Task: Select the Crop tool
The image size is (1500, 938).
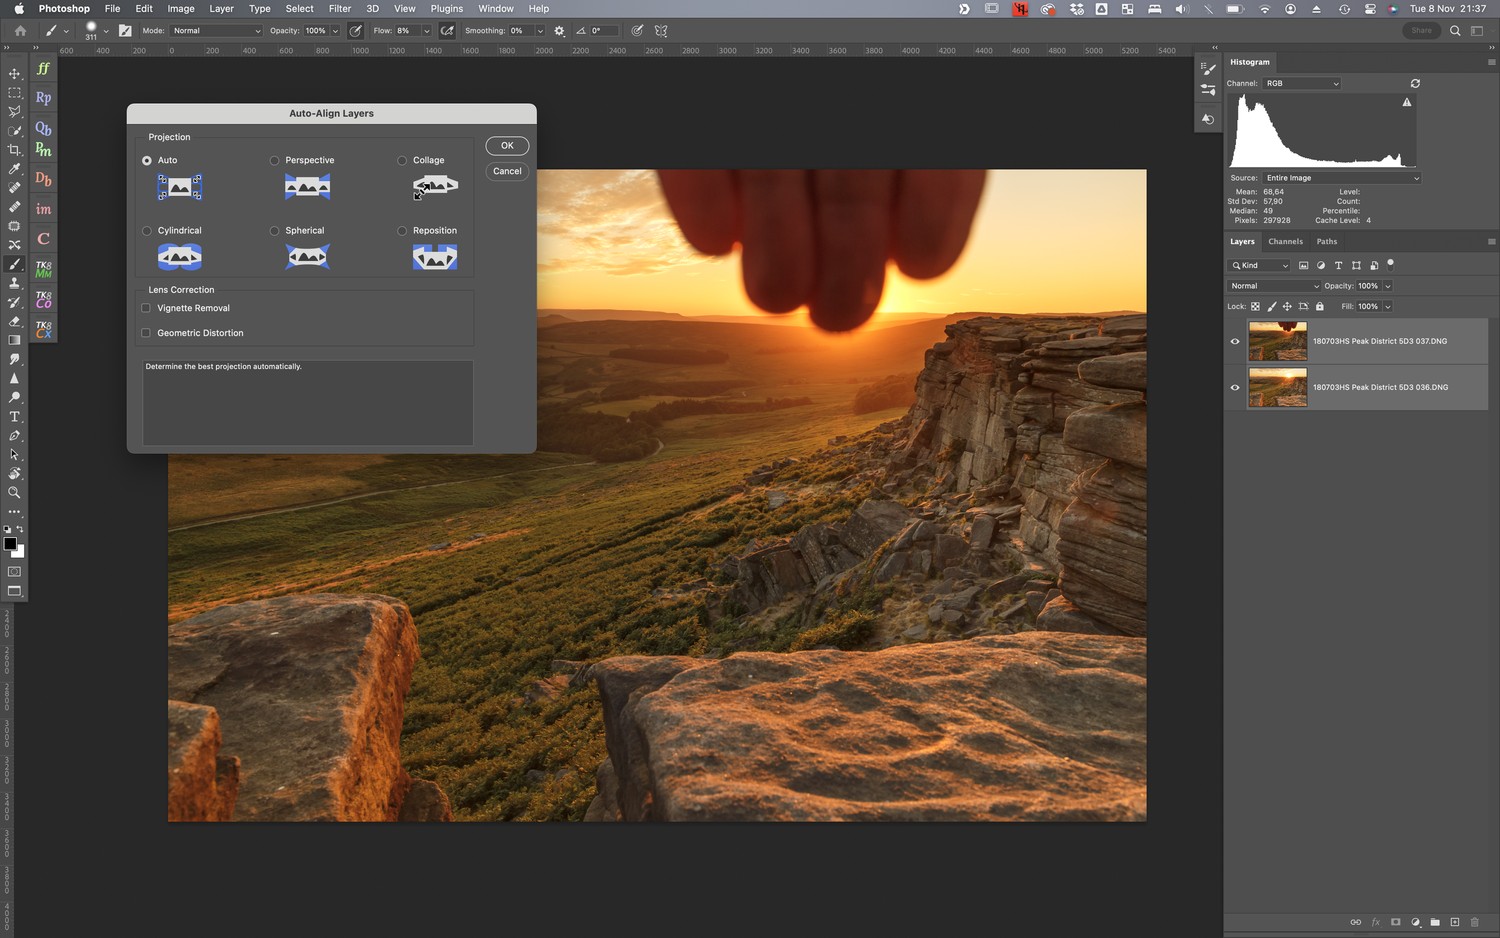Action: [14, 150]
